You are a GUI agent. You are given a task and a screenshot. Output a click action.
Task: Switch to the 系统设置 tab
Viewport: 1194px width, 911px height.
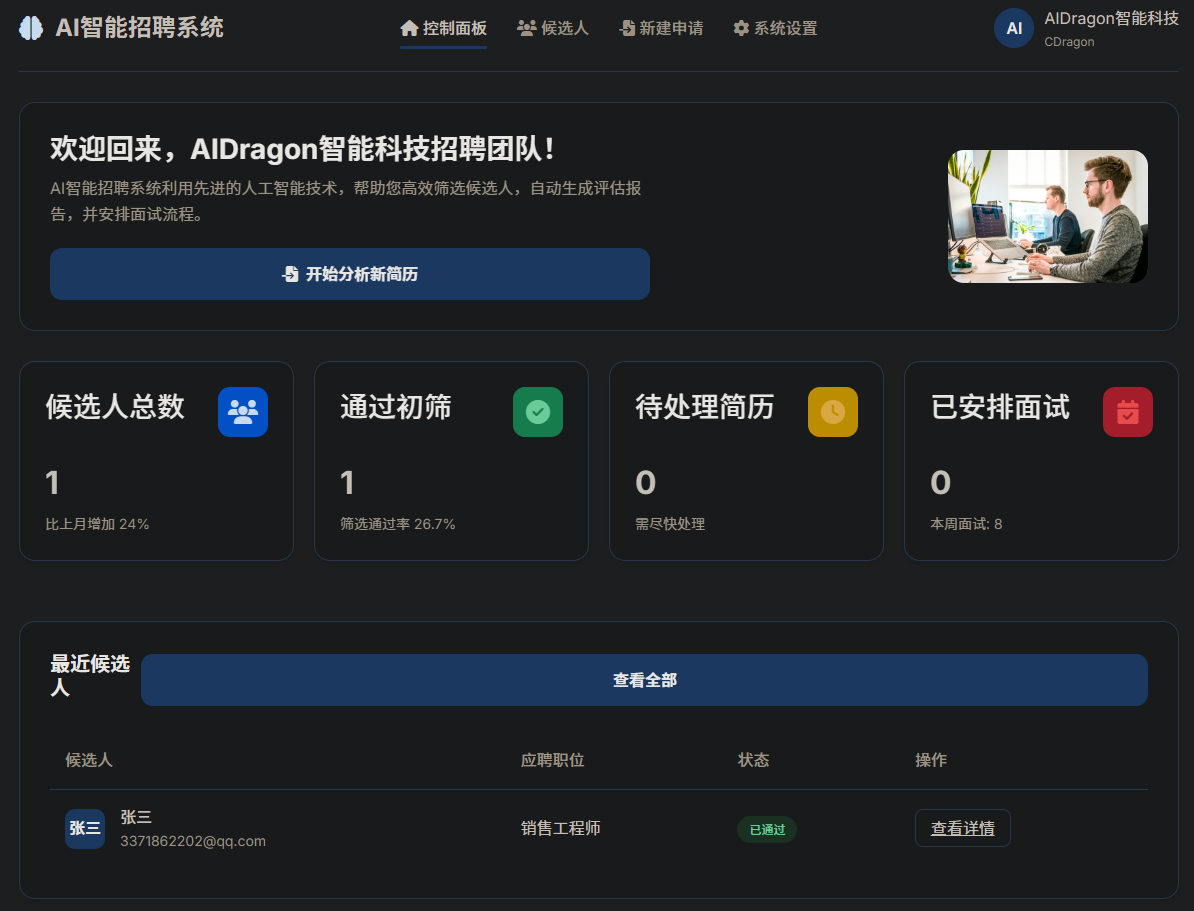coord(775,28)
